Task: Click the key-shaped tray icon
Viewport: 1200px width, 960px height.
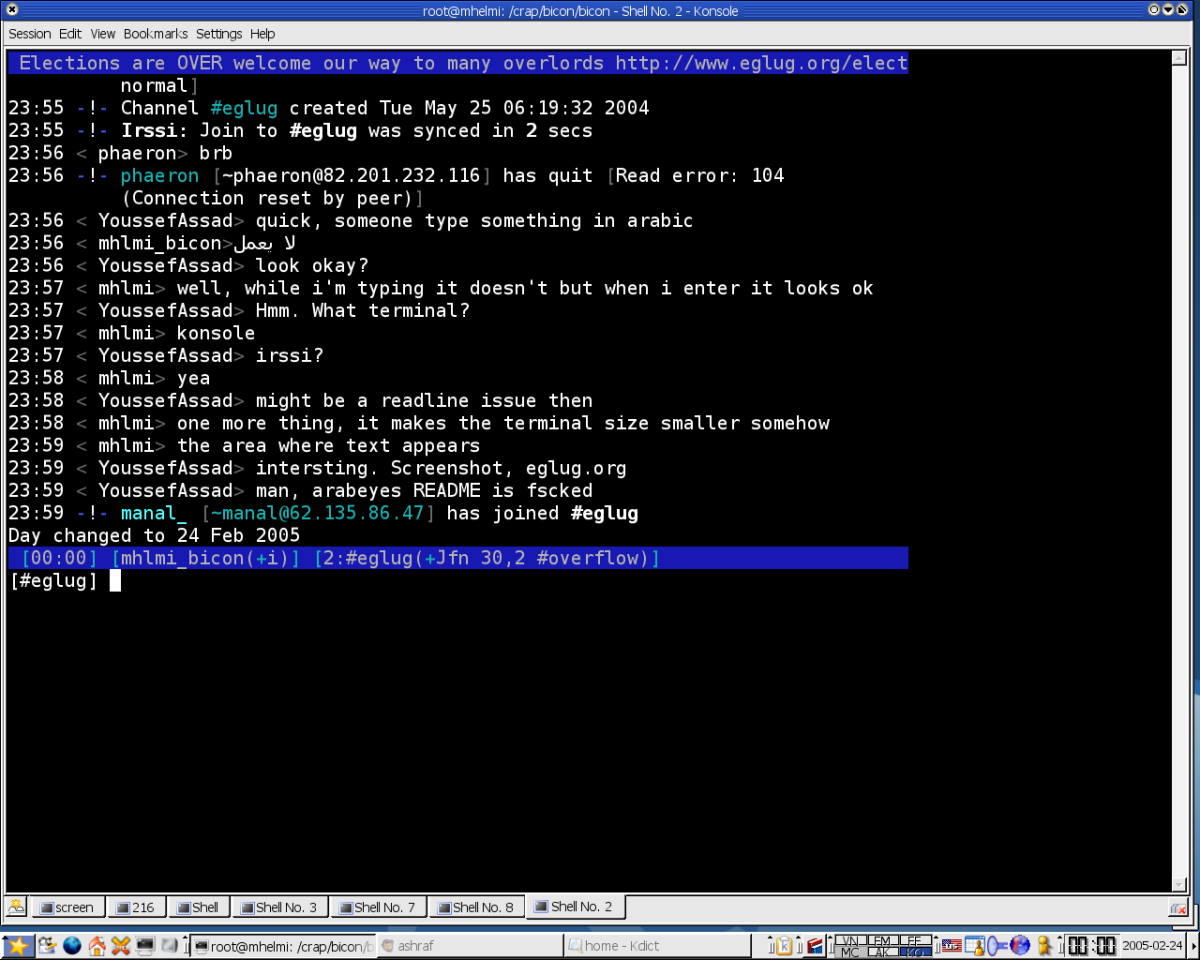Action: tap(997, 945)
